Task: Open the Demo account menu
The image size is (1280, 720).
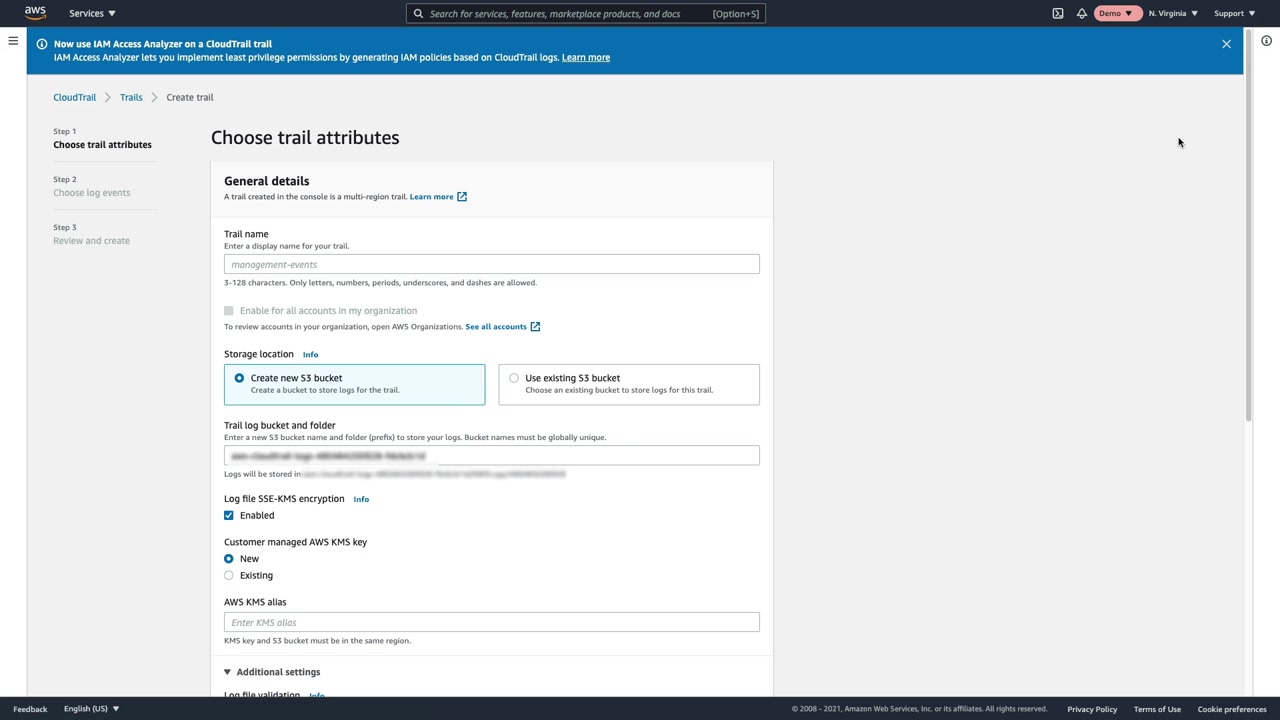Action: tap(1116, 13)
